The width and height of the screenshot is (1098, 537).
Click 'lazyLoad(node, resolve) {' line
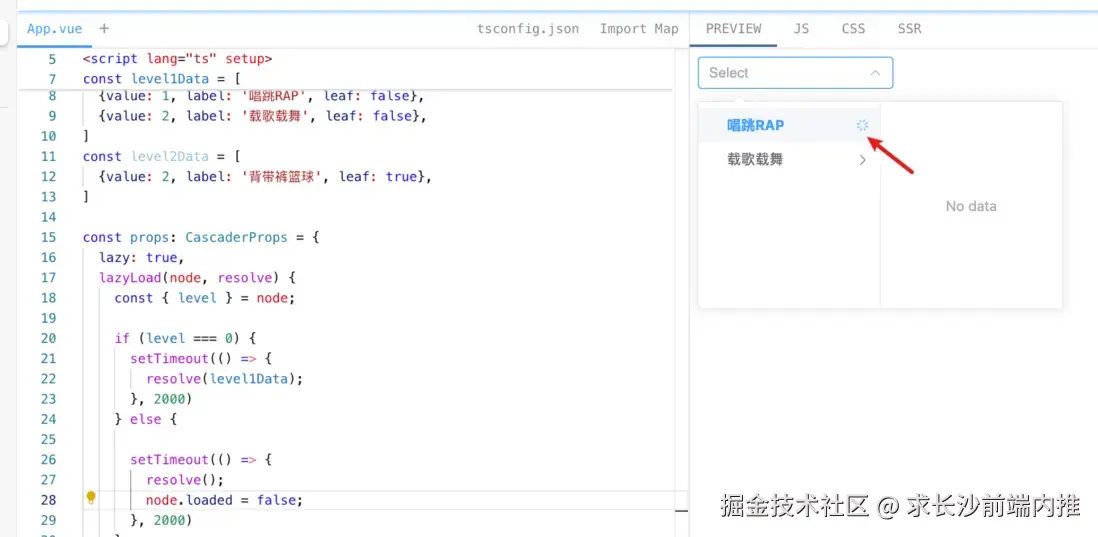point(197,277)
